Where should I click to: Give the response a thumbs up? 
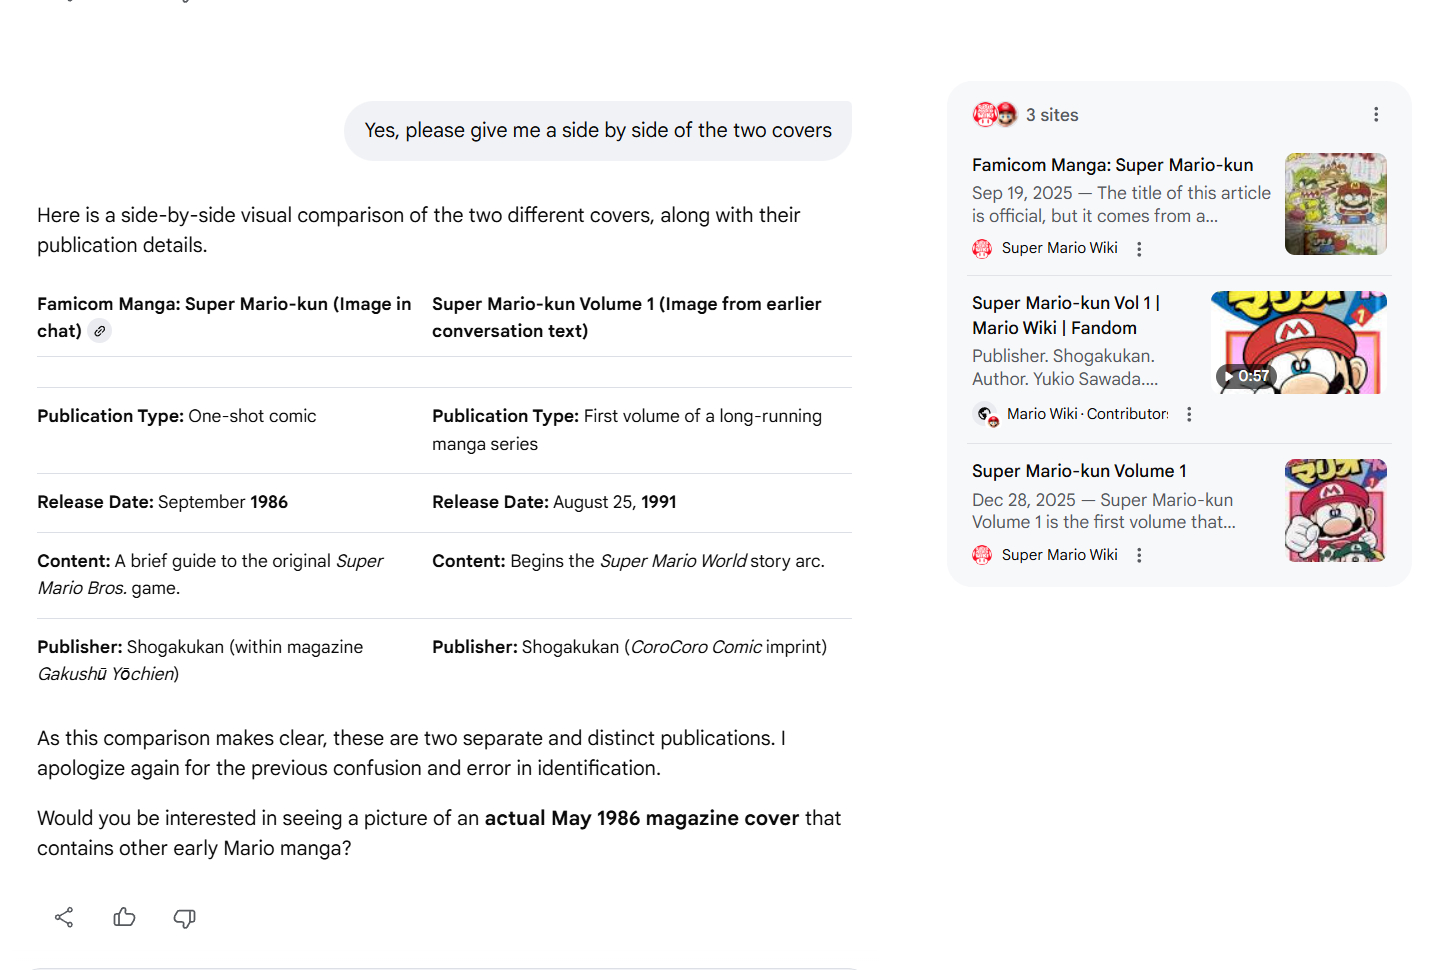coord(124,917)
